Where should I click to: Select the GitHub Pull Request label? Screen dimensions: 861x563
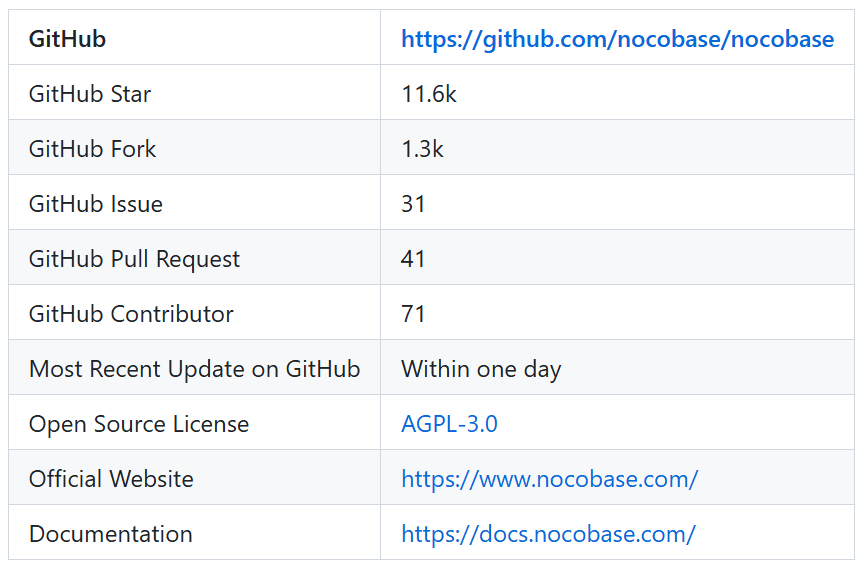[x=134, y=259]
